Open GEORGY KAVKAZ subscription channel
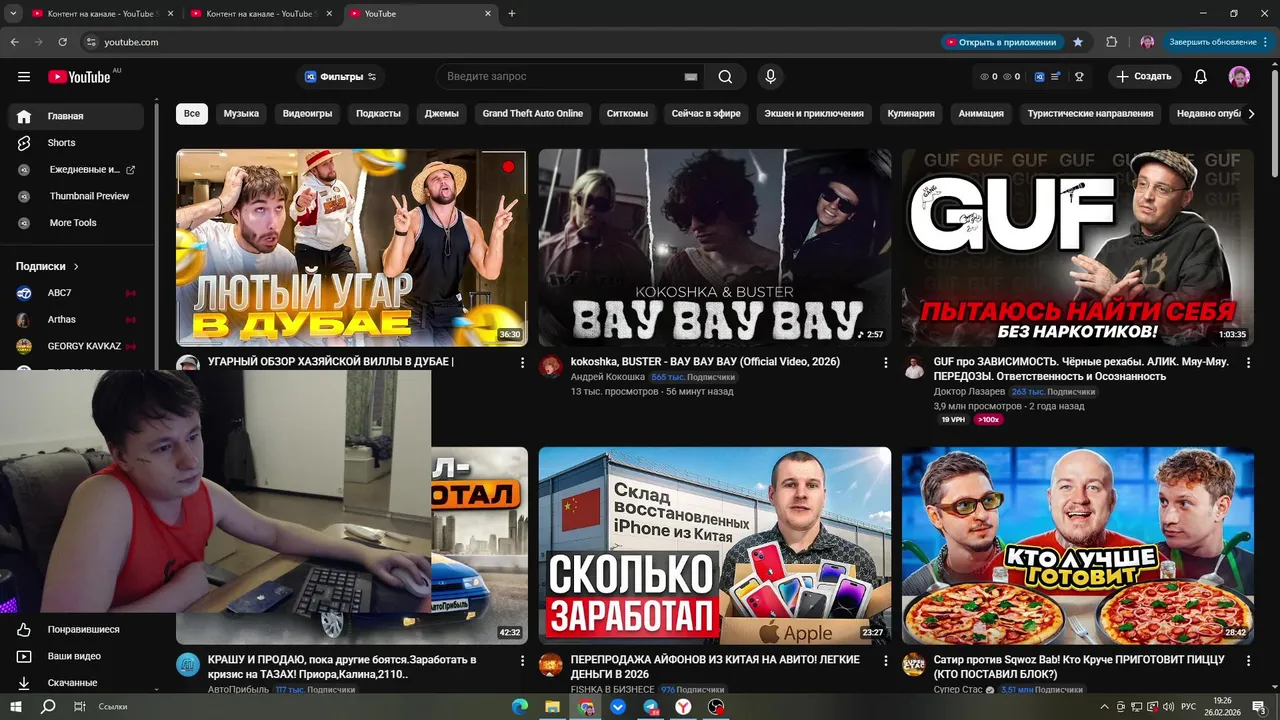This screenshot has width=1280, height=720. (76, 346)
